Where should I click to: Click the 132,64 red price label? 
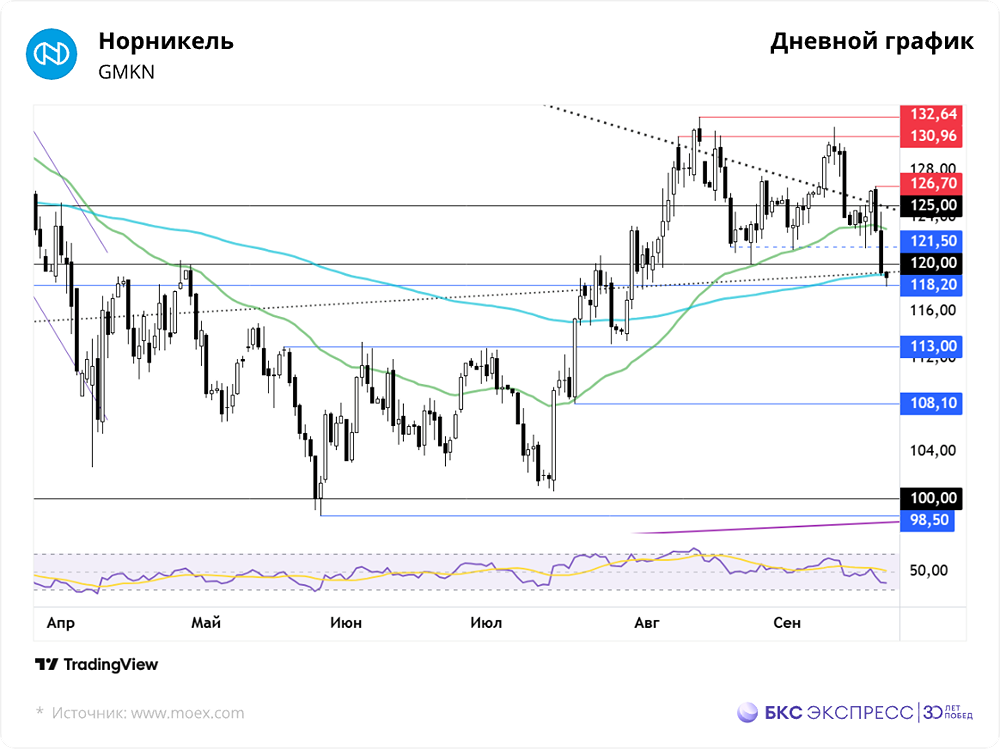click(x=931, y=114)
